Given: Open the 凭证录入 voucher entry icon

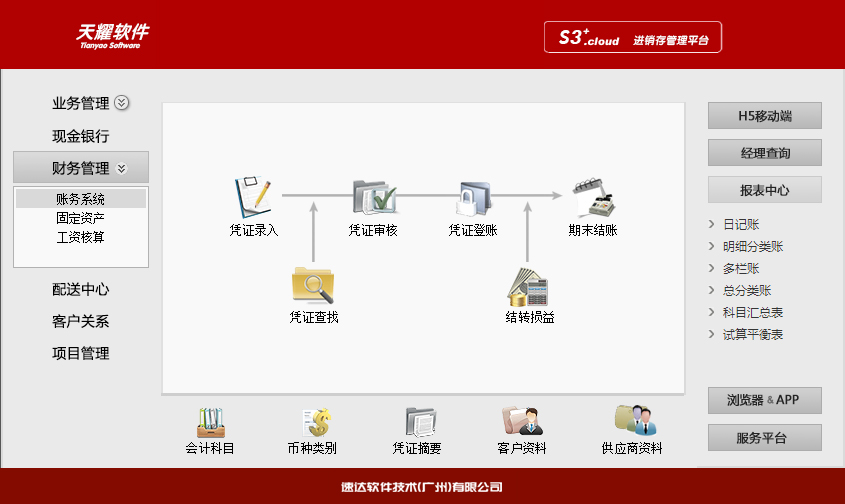Looking at the screenshot, I should pyautogui.click(x=253, y=197).
